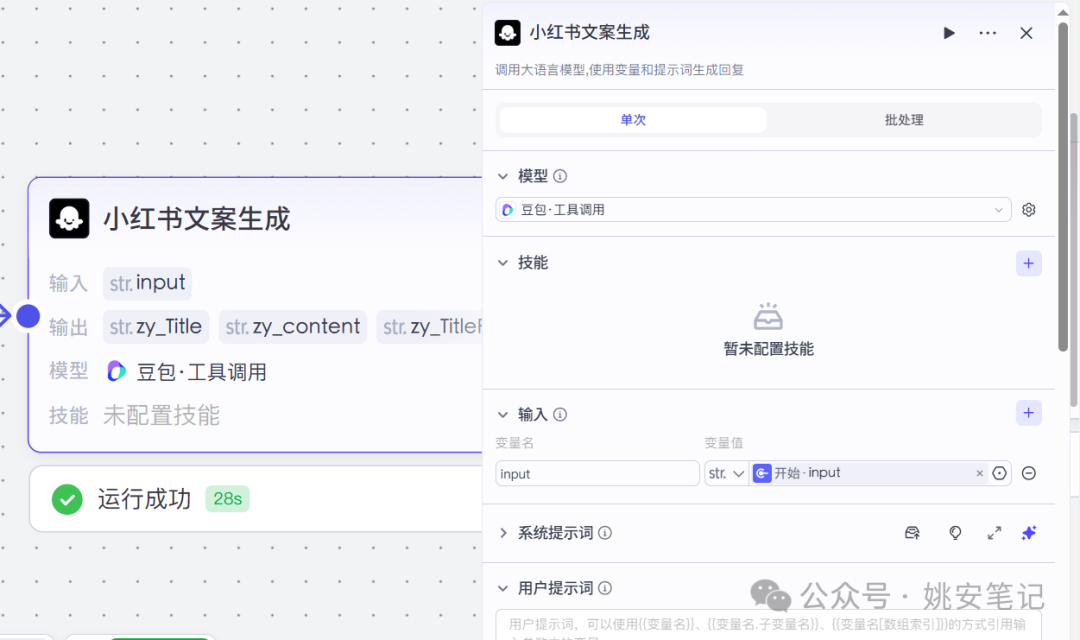
Task: Click the Doubao model icon on node
Action: [116, 371]
